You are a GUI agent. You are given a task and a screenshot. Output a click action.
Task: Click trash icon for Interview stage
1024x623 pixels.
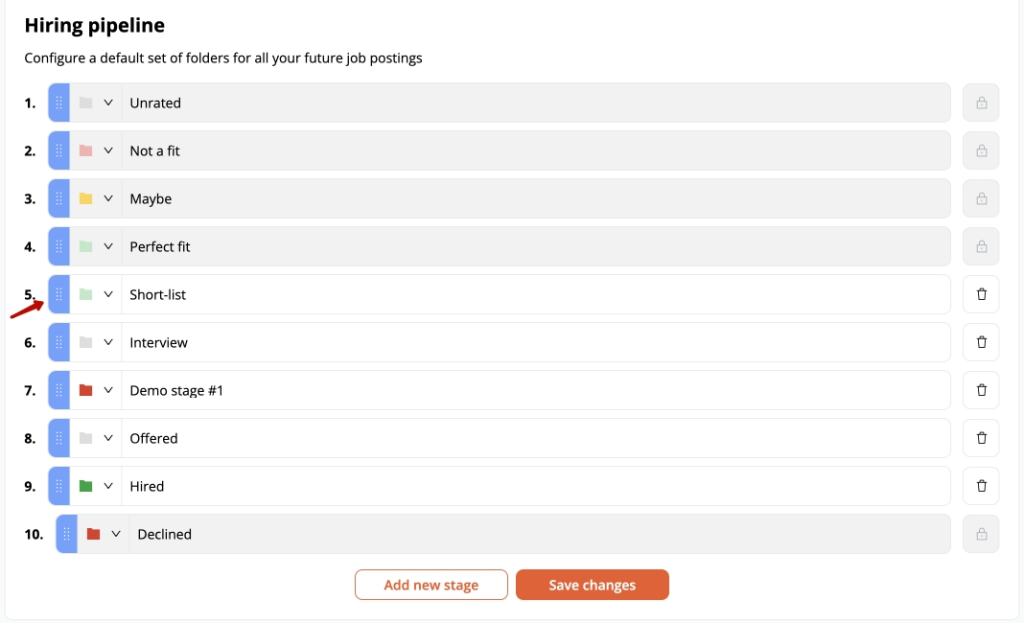(981, 342)
